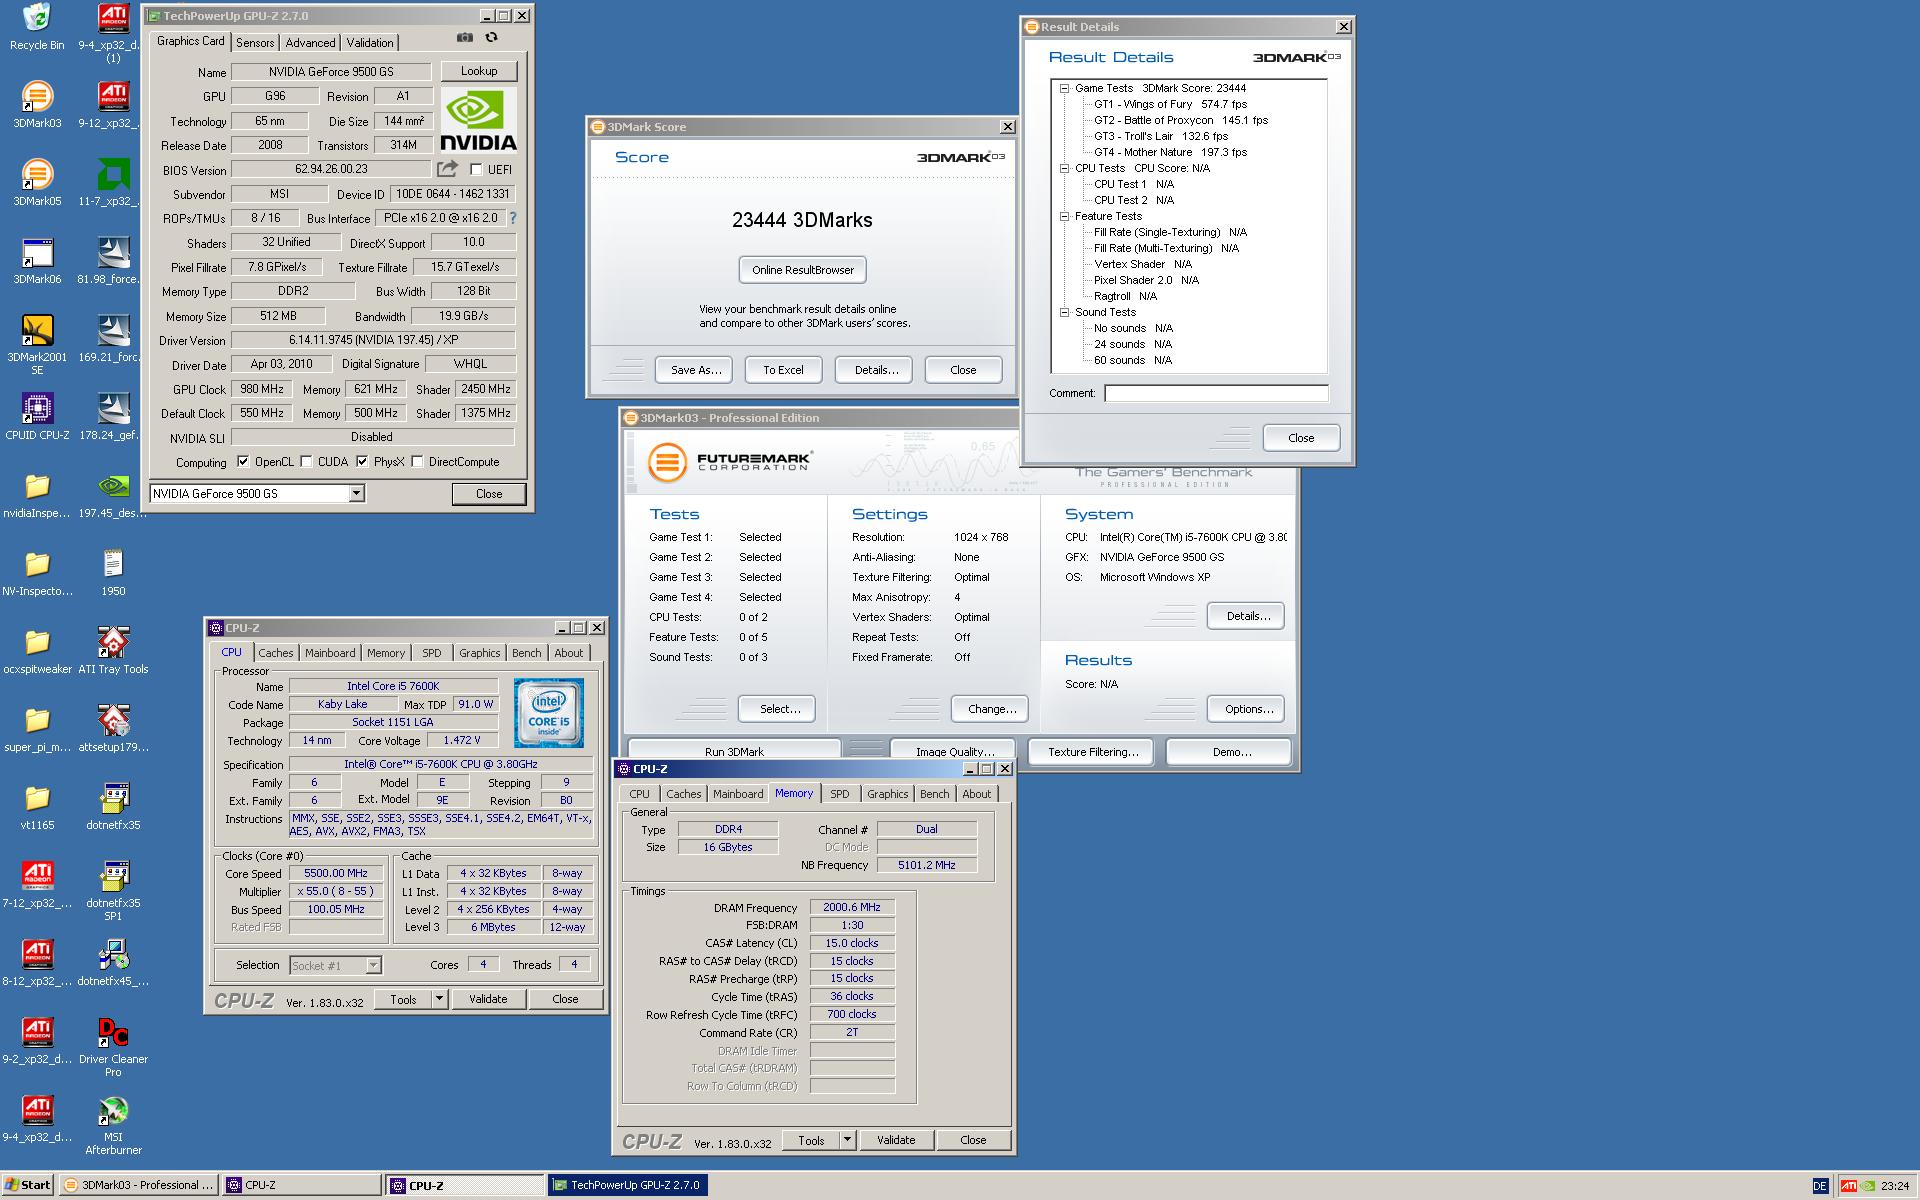
Task: Open Mainboard tab in CPU-Z CPU window
Action: [330, 653]
